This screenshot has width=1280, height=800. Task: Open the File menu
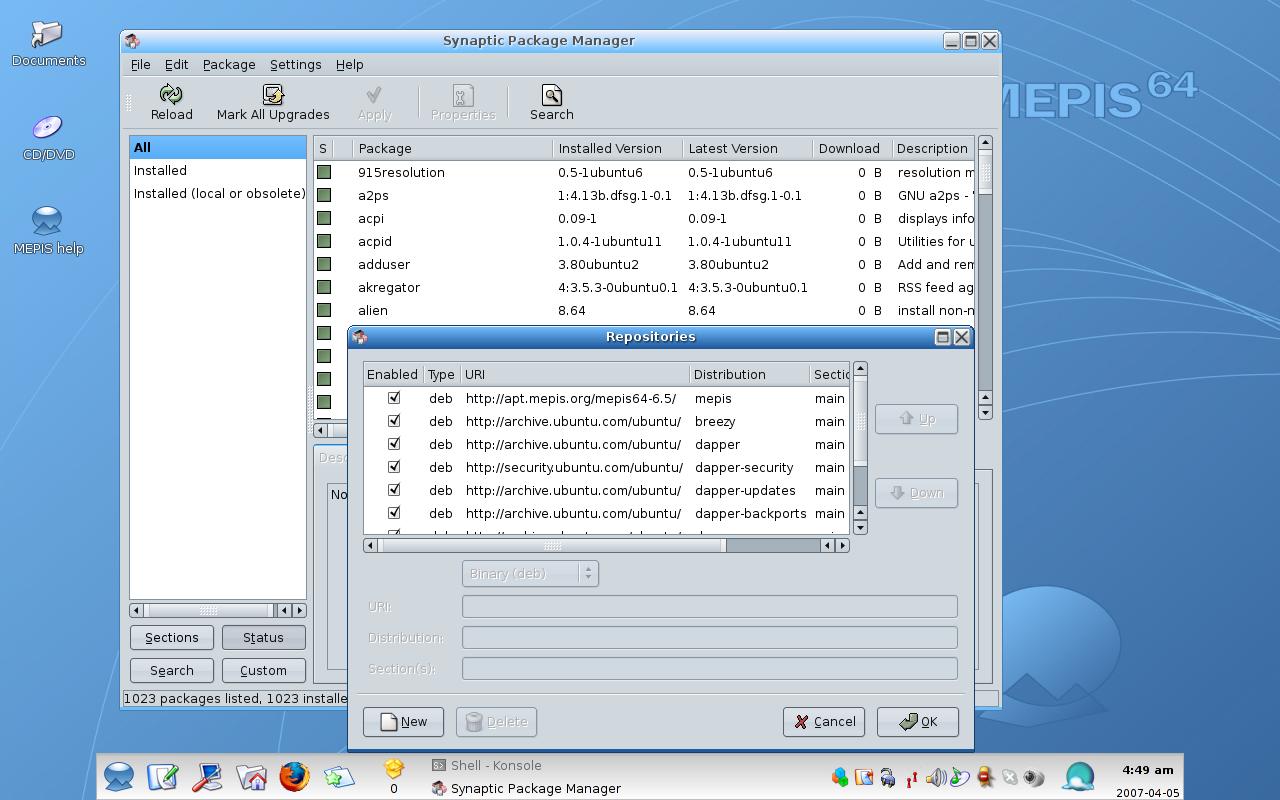click(140, 65)
